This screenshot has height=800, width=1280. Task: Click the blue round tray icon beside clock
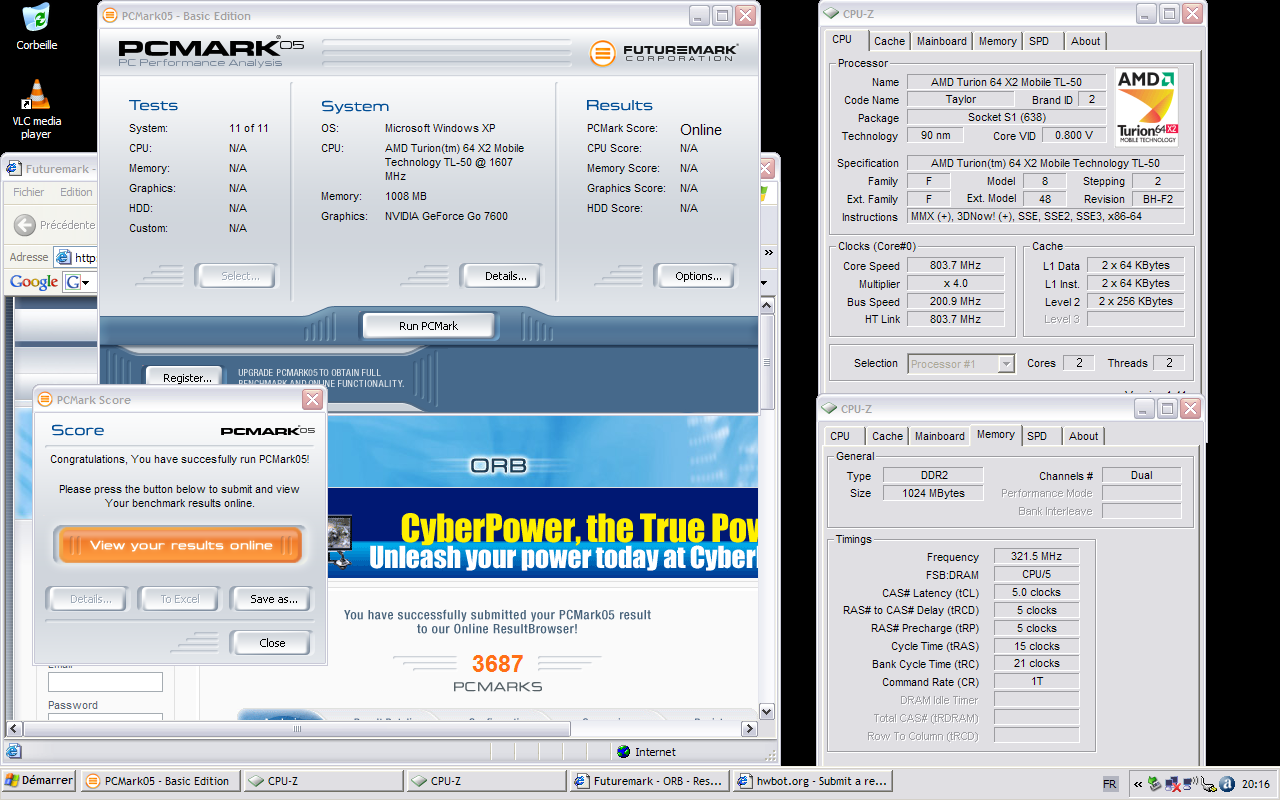click(x=1227, y=784)
